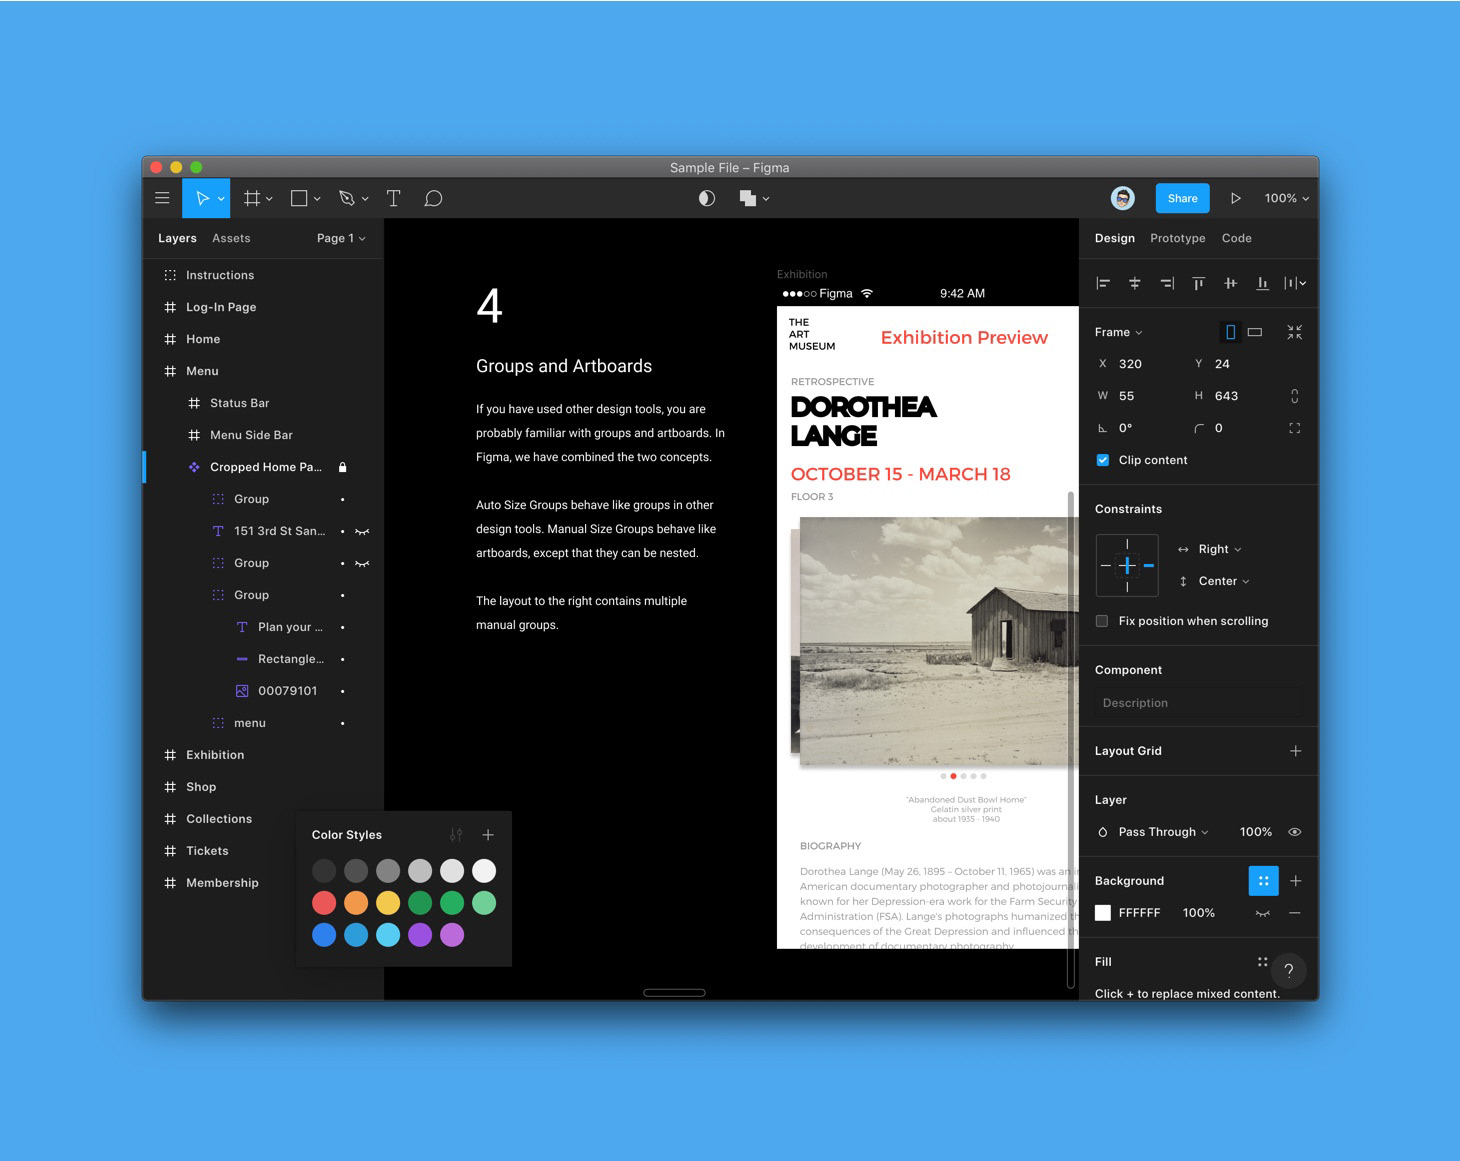Open the distribute spacing dropdown

pyautogui.click(x=1295, y=283)
